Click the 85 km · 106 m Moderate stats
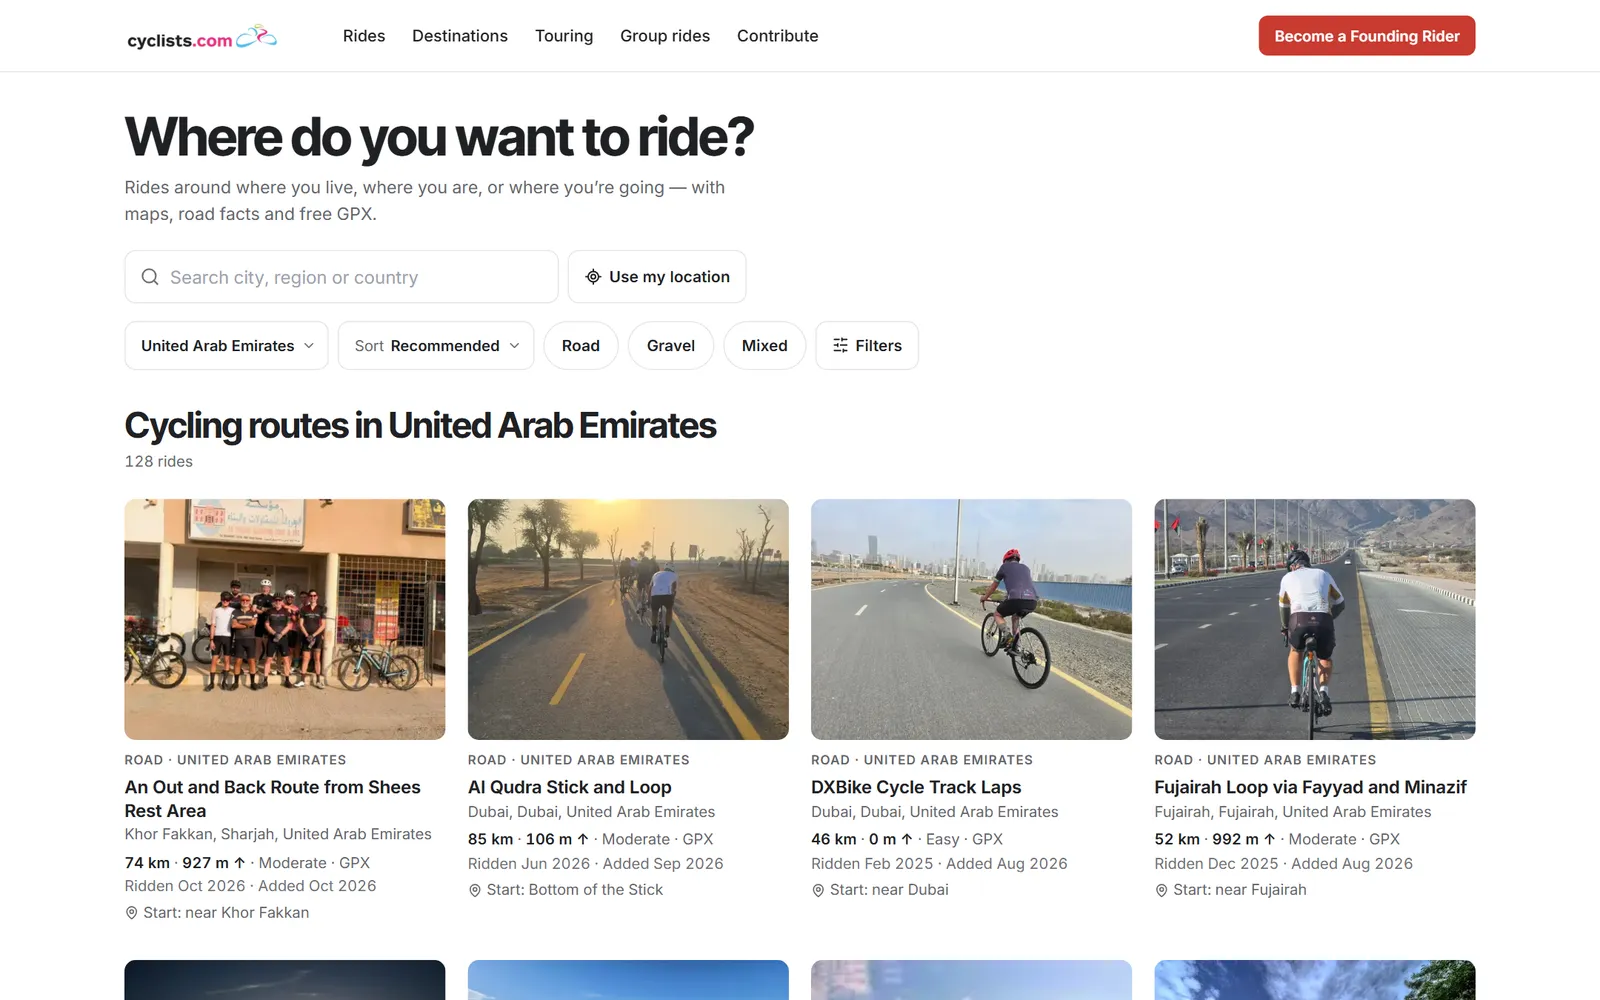This screenshot has height=1000, width=1600. tap(591, 839)
